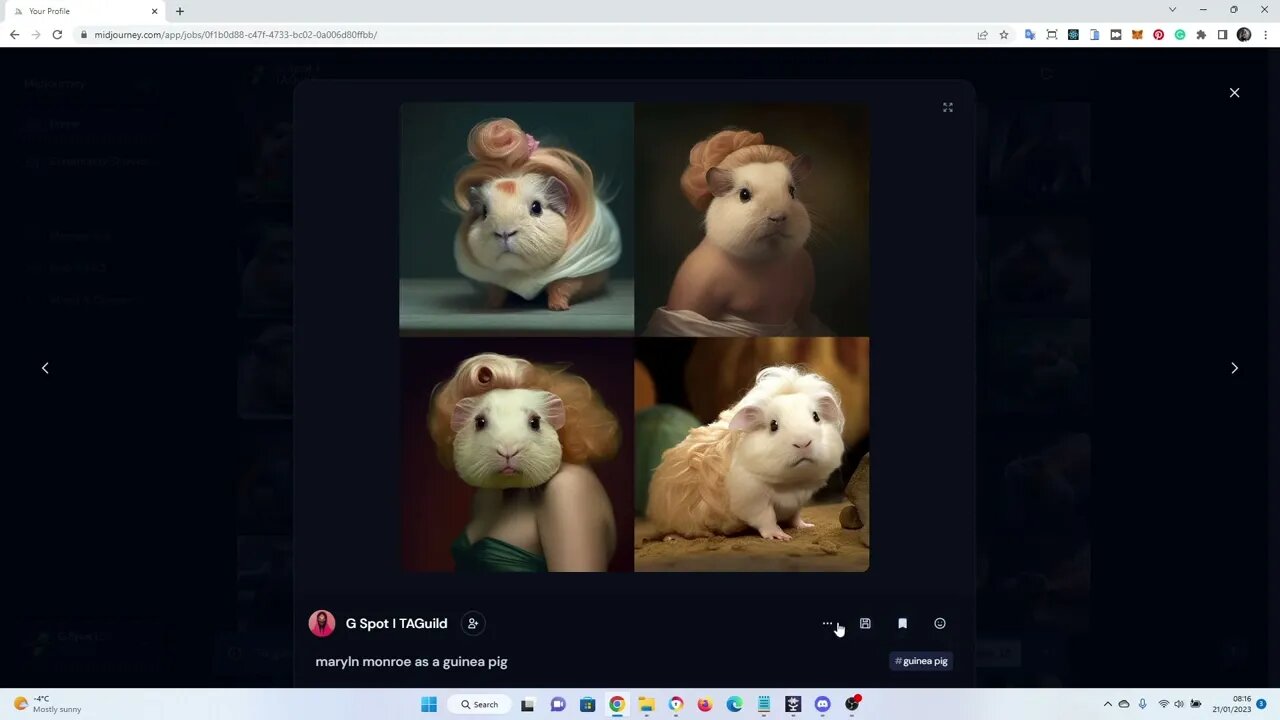Image resolution: width=1280 pixels, height=720 pixels.
Task: Open the weather widget Mostly sunny
Action: click(47, 704)
